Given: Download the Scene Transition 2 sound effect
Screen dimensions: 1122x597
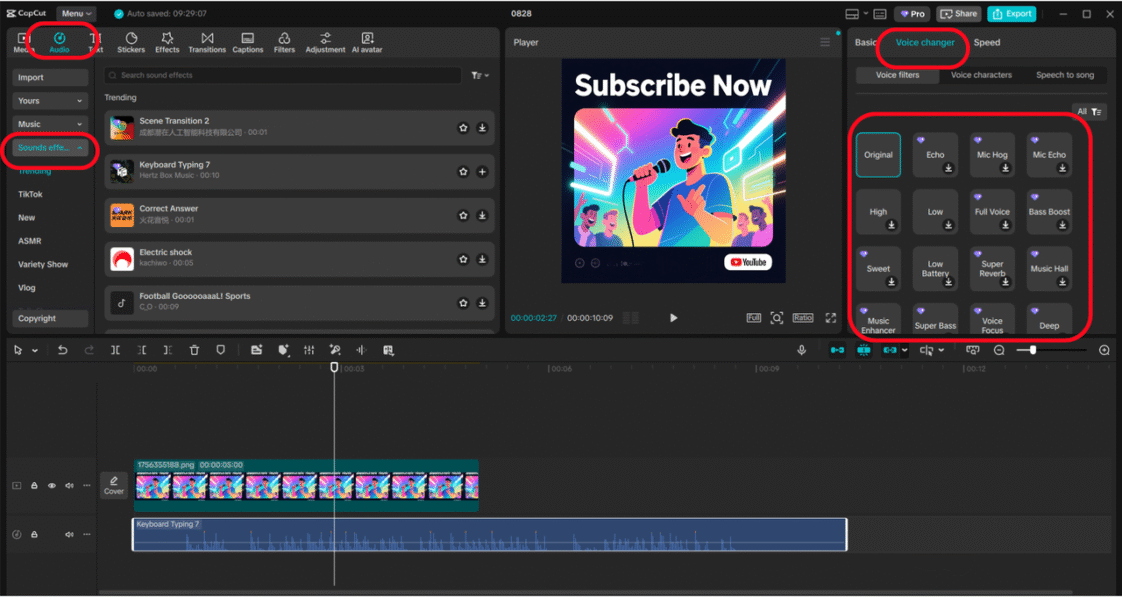Looking at the screenshot, I should (x=482, y=128).
